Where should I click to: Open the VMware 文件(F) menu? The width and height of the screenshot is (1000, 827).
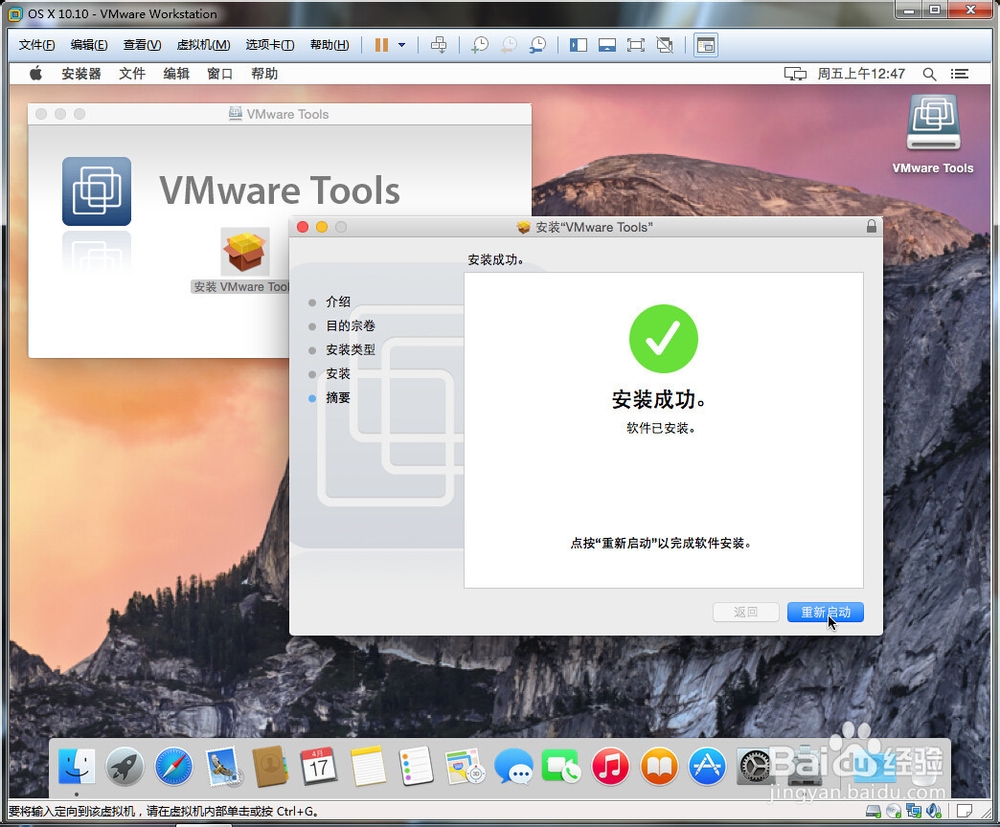pyautogui.click(x=36, y=45)
